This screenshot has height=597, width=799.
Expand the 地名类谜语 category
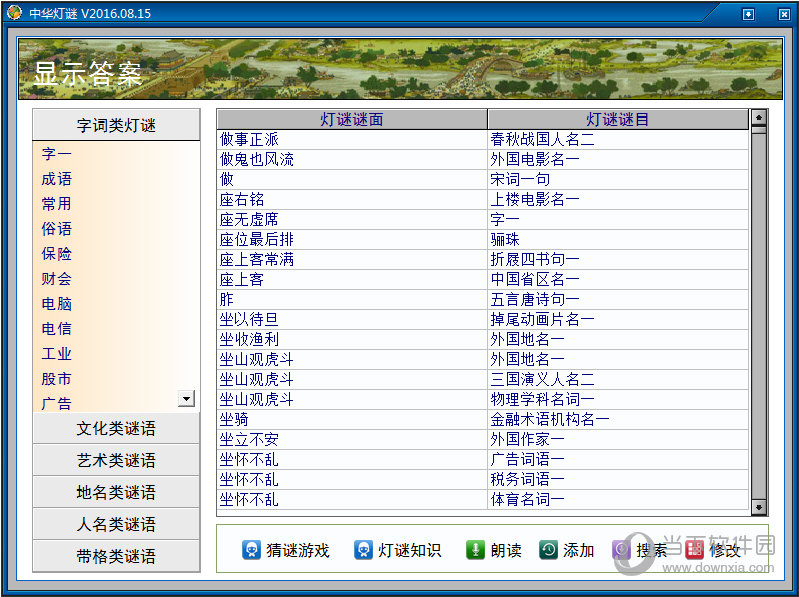116,492
